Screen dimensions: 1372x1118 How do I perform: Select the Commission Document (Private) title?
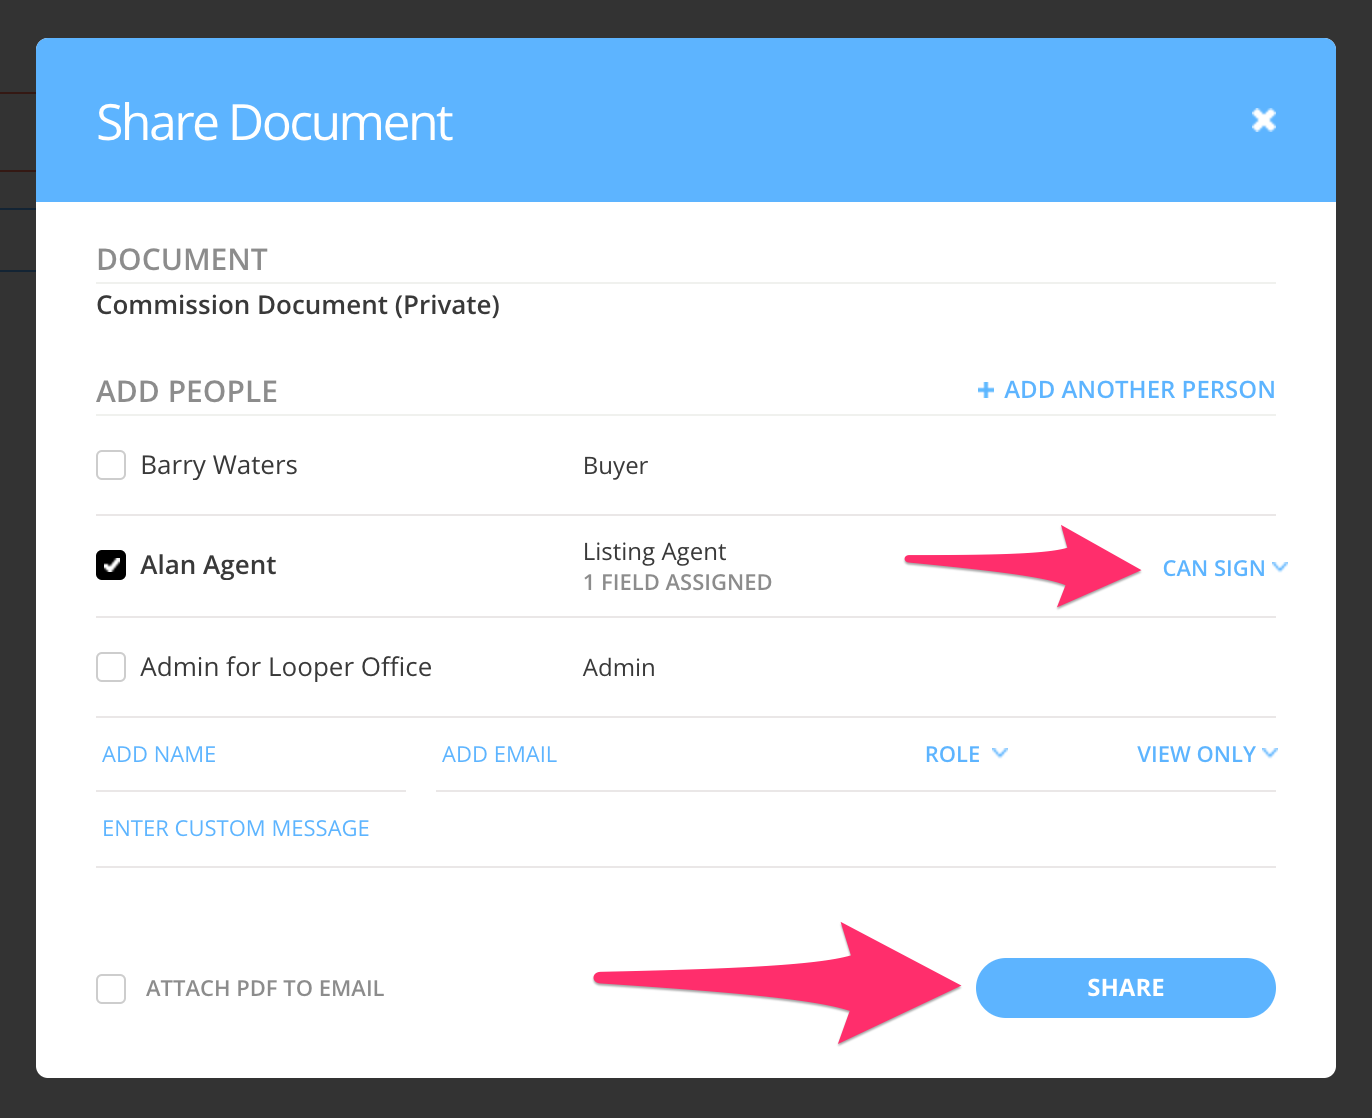coord(297,305)
